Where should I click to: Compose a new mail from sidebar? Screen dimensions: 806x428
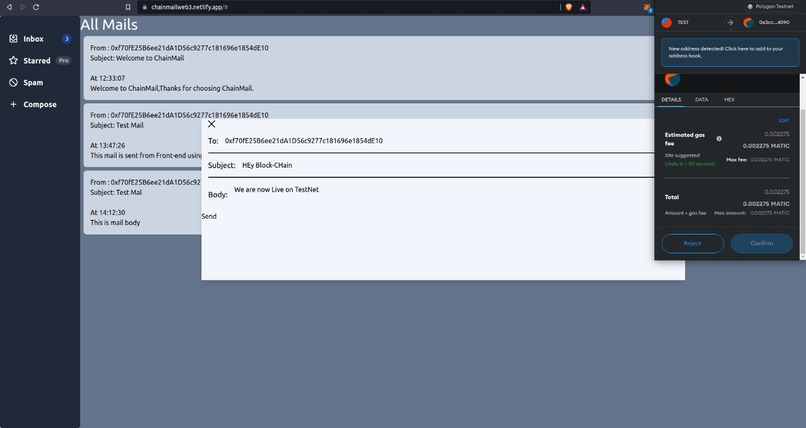(x=40, y=104)
